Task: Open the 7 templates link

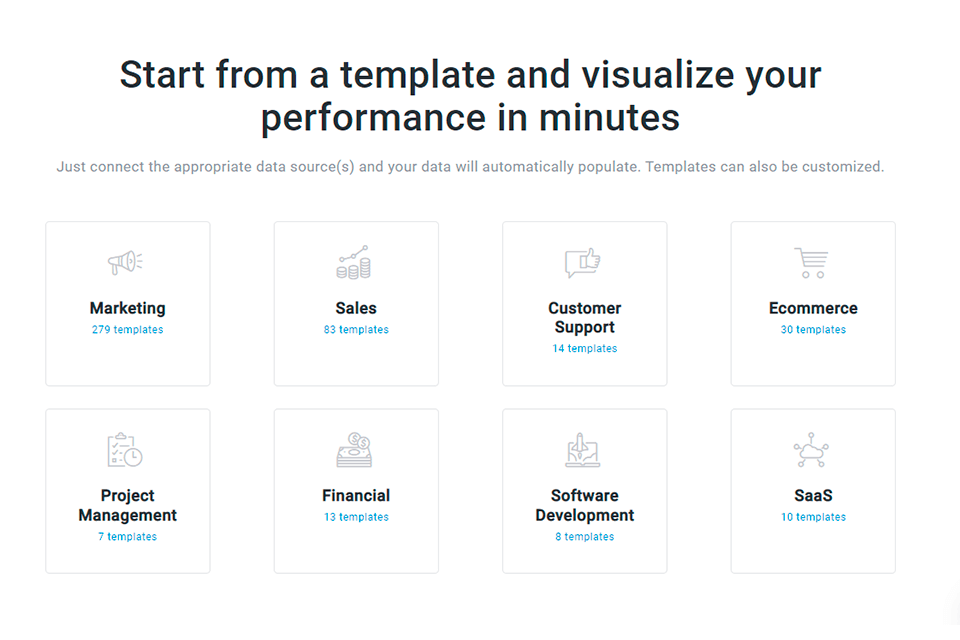Action: 127,537
